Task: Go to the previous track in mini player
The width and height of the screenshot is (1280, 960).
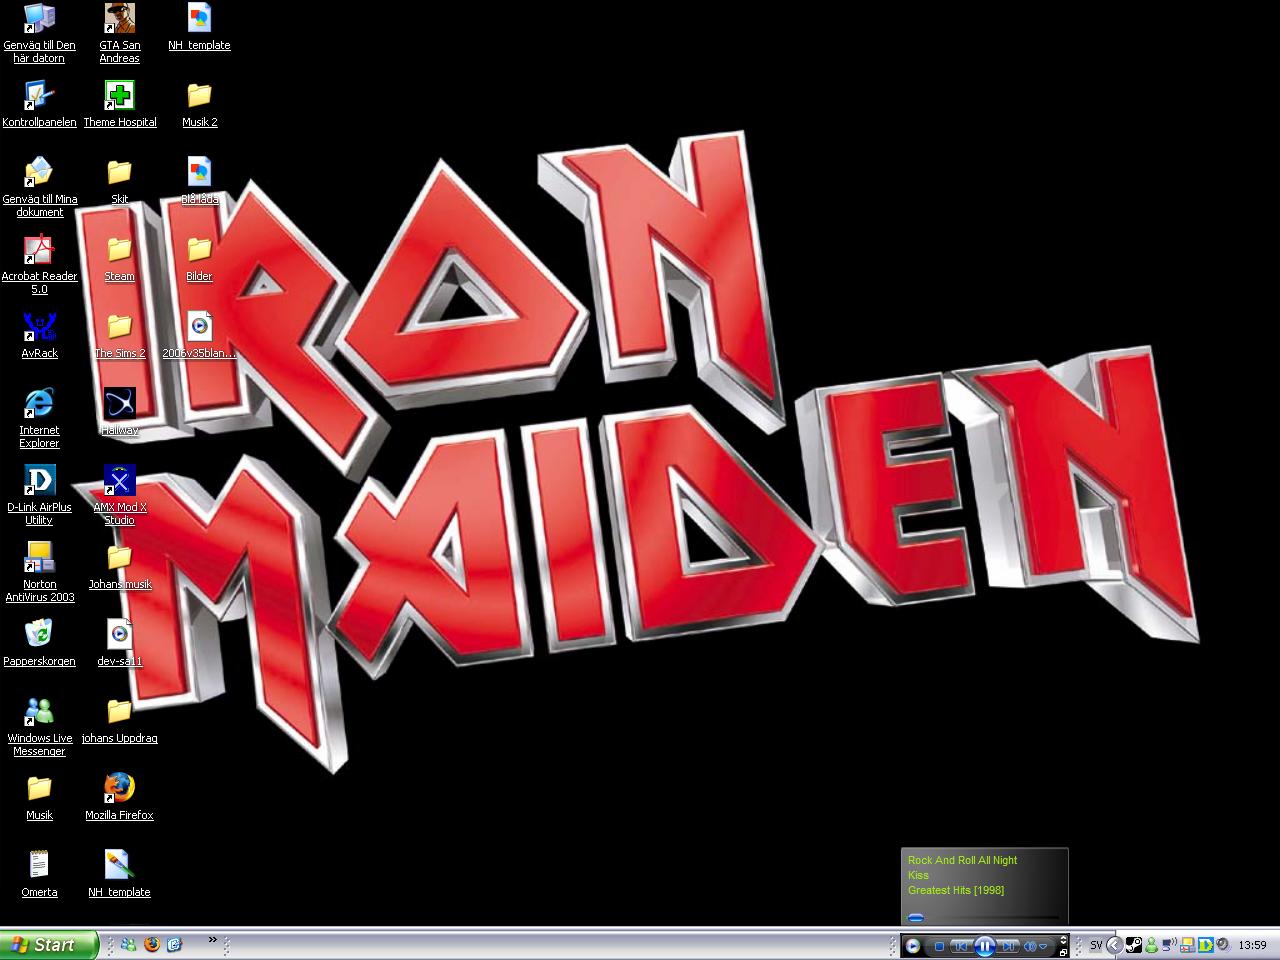Action: click(x=961, y=946)
